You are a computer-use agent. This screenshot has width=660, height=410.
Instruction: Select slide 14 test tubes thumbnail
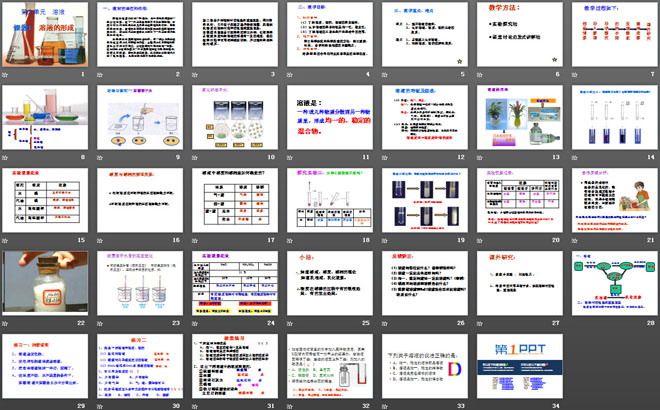pos(615,117)
